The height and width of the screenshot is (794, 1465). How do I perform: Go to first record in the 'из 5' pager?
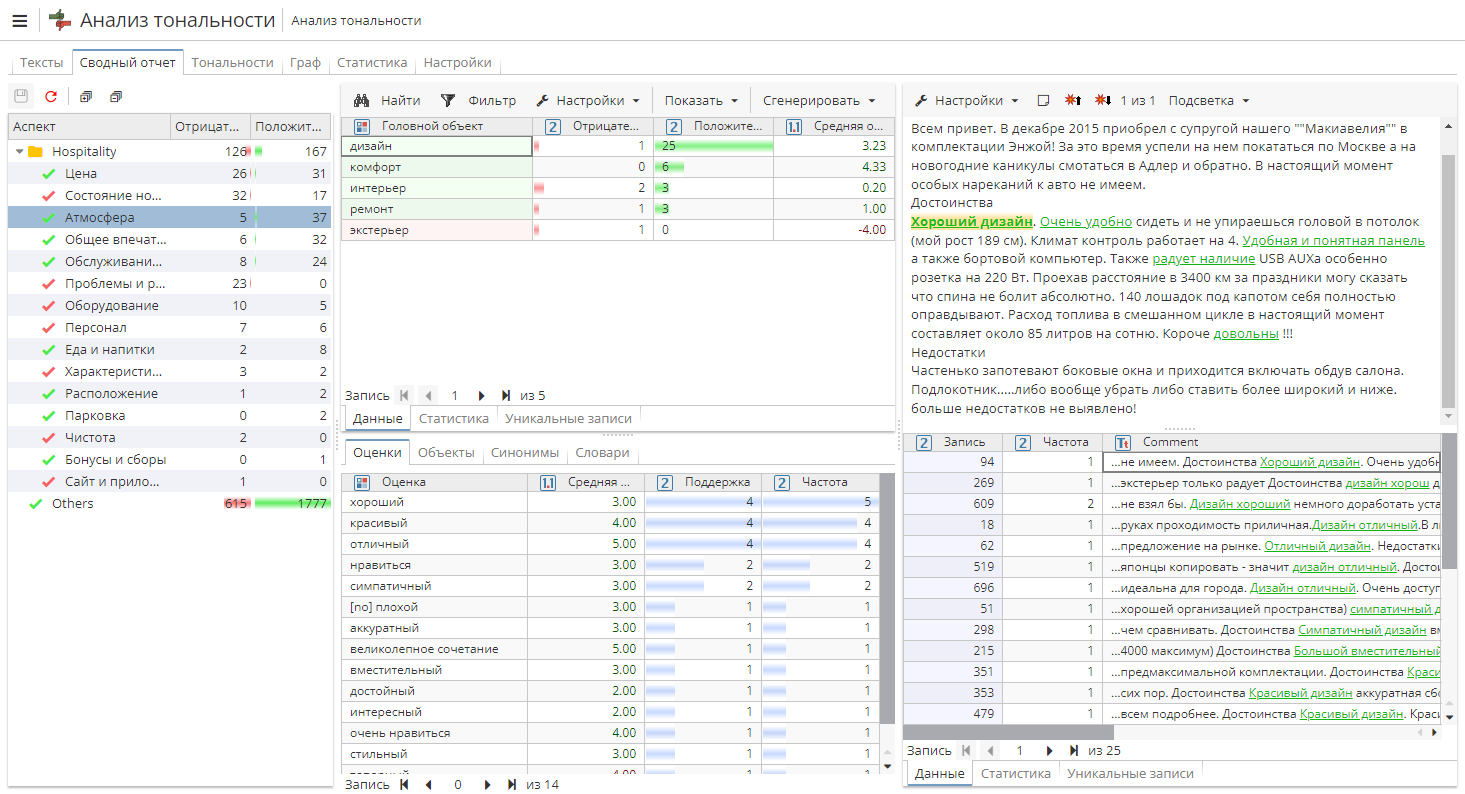coord(404,395)
